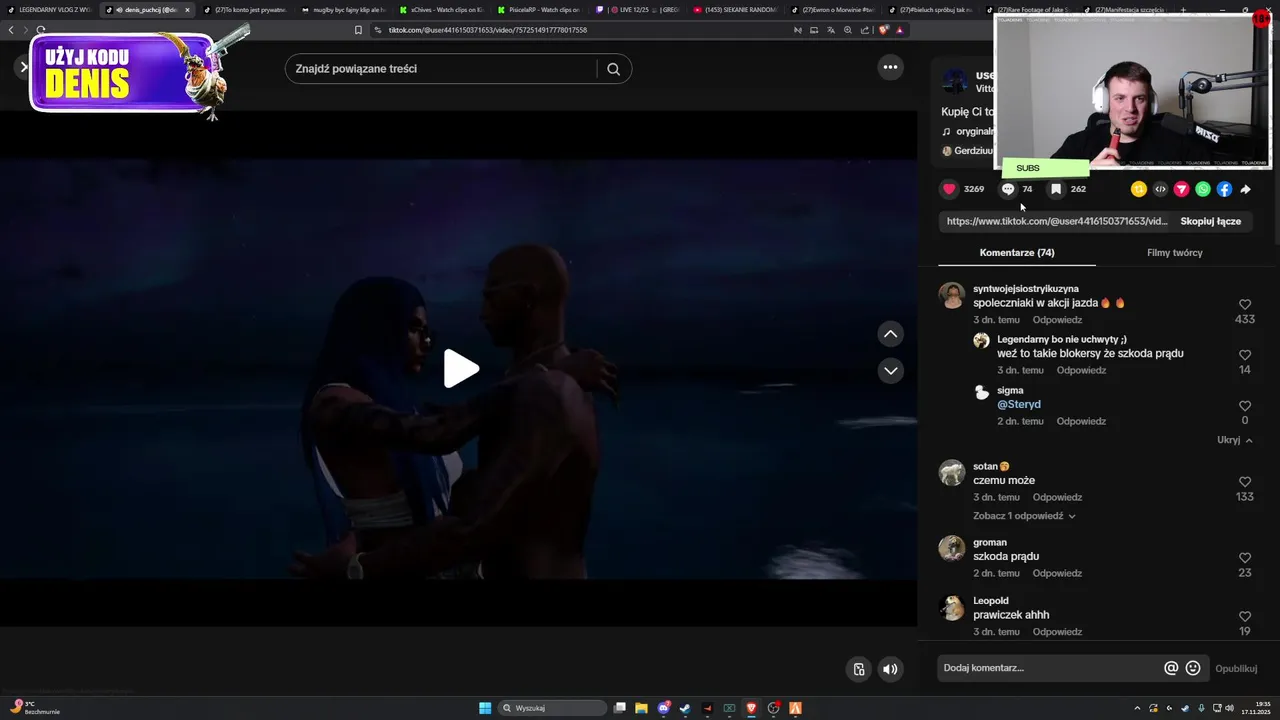The width and height of the screenshot is (1280, 720).
Task: Like reply from Legendarny bo nie uchwyty
Action: 1245,355
